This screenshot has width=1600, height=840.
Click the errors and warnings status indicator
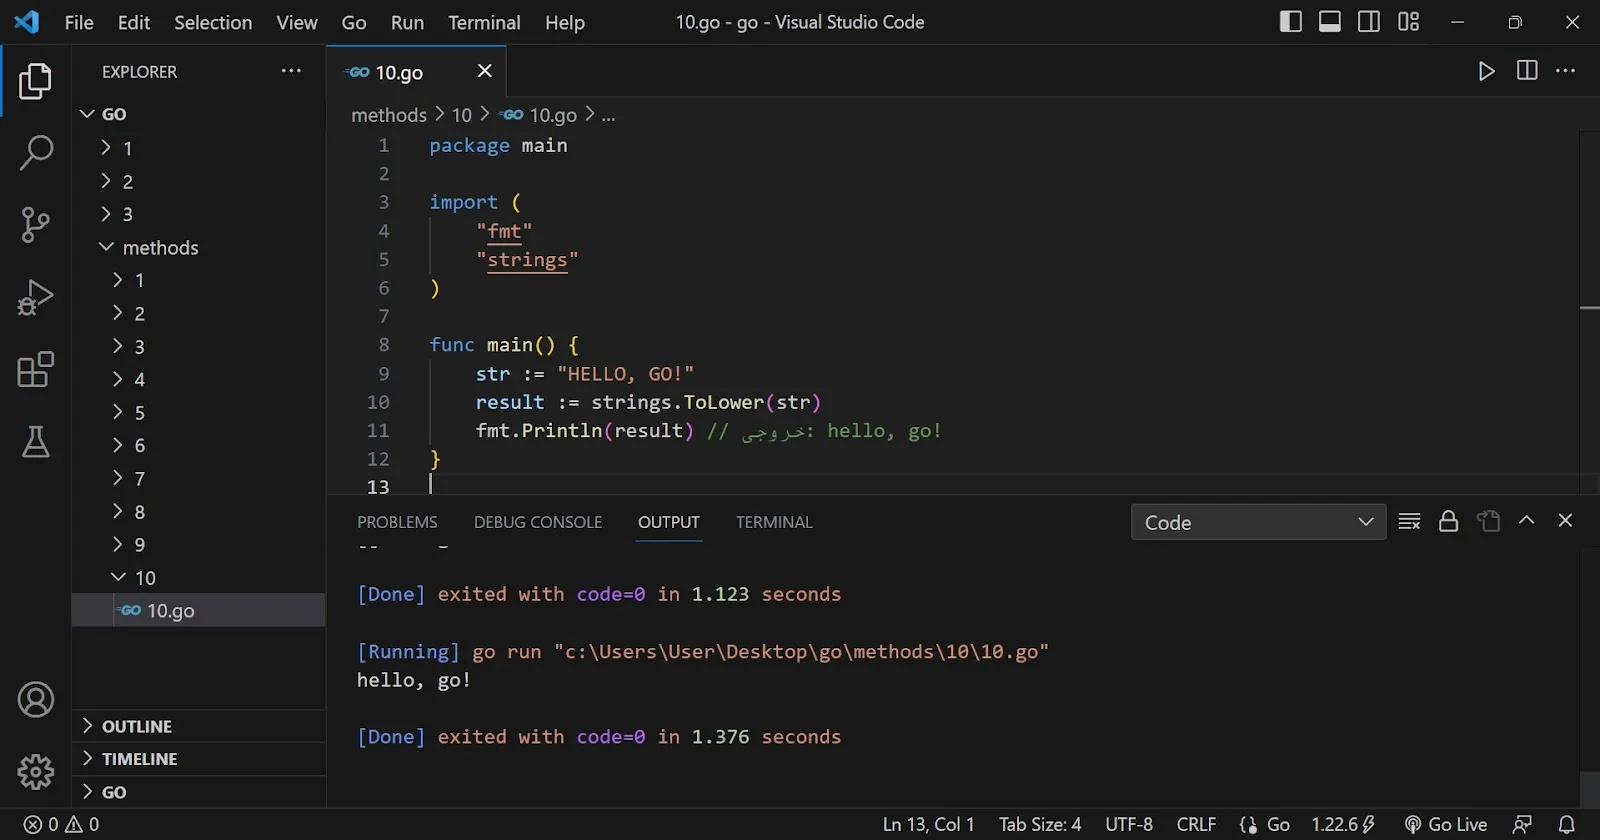click(x=62, y=825)
